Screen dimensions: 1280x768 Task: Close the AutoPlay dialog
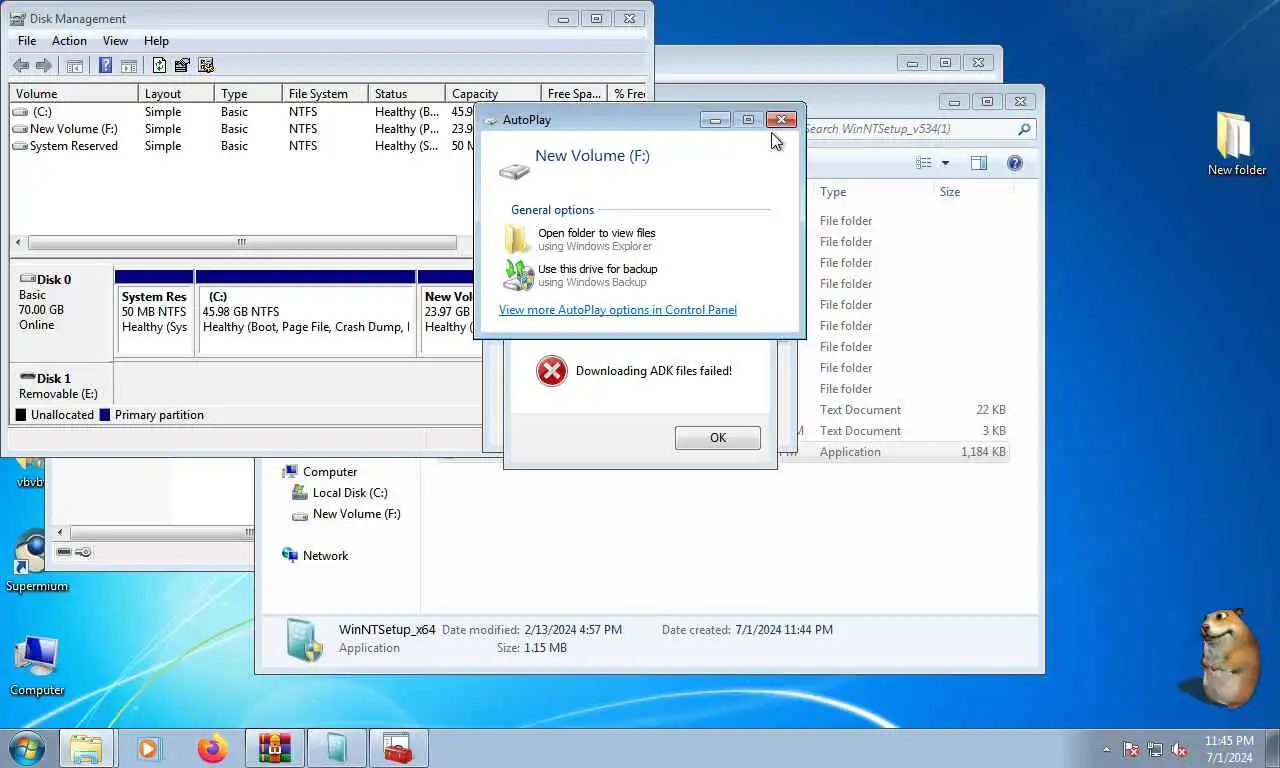[x=782, y=120]
